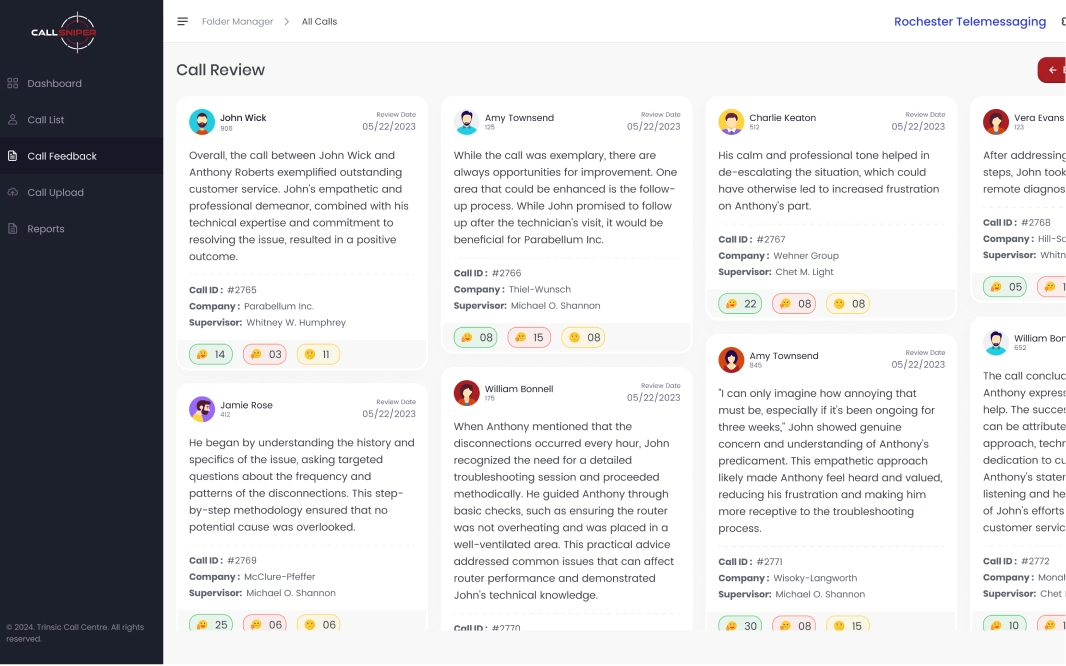Open John Wick's avatar
The image size is (1066, 666).
pyautogui.click(x=202, y=122)
